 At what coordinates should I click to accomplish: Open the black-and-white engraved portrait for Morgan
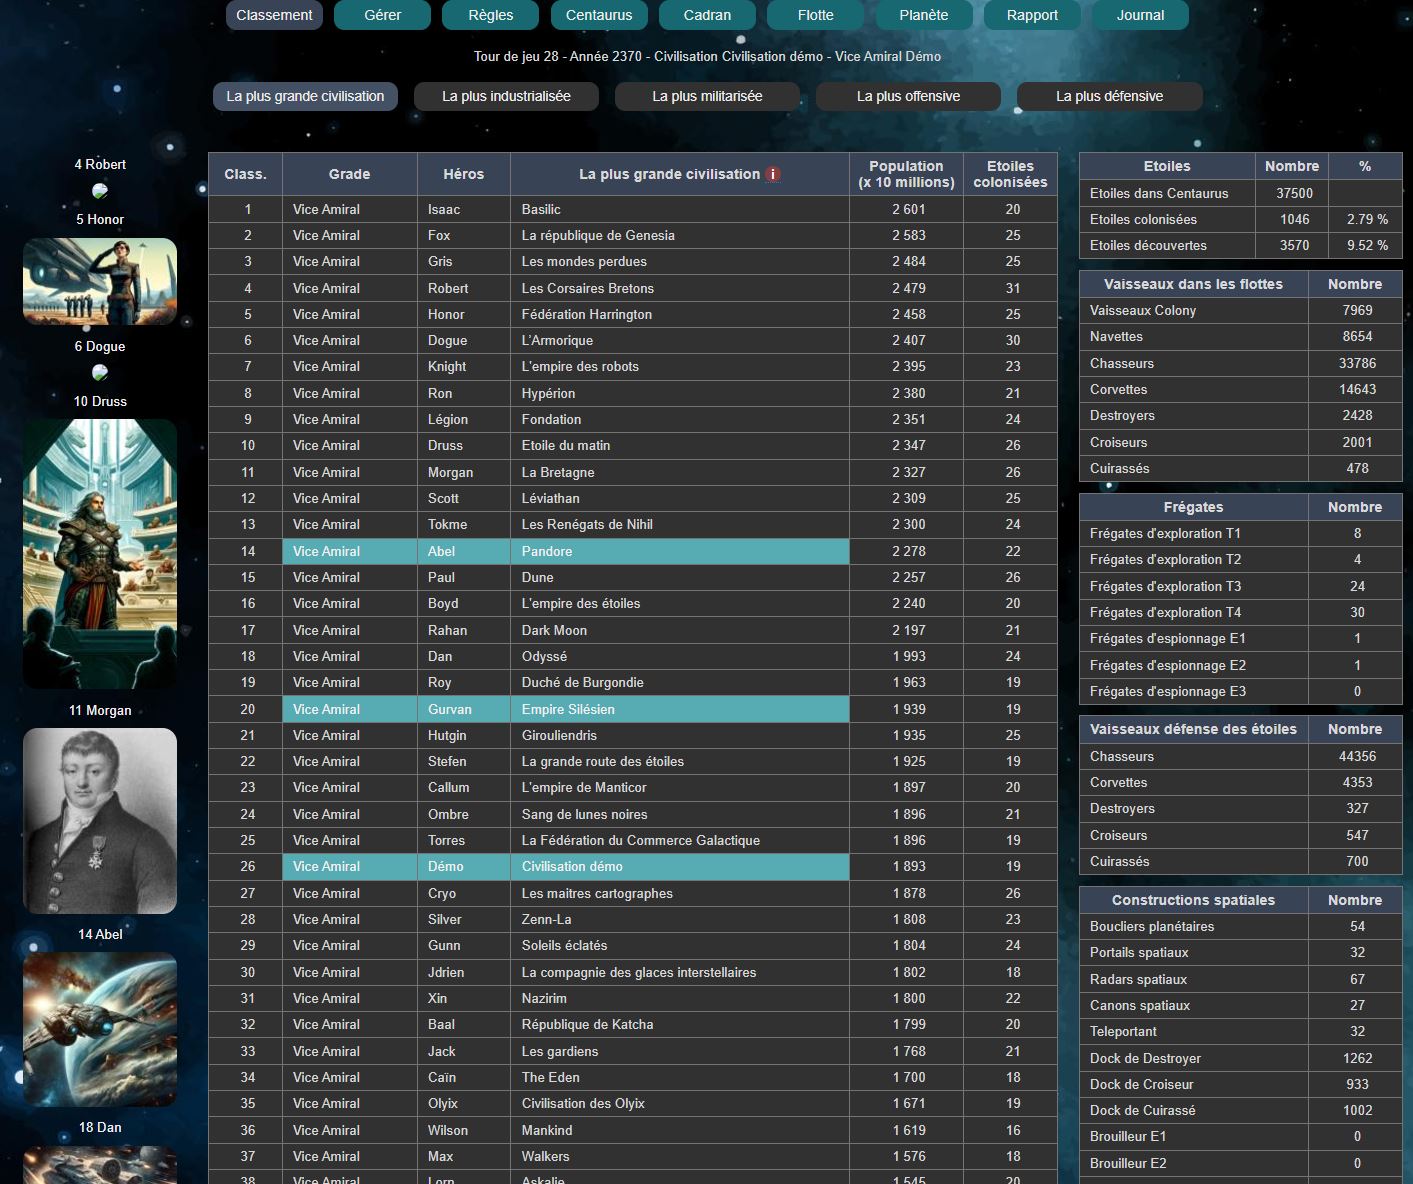pos(100,820)
